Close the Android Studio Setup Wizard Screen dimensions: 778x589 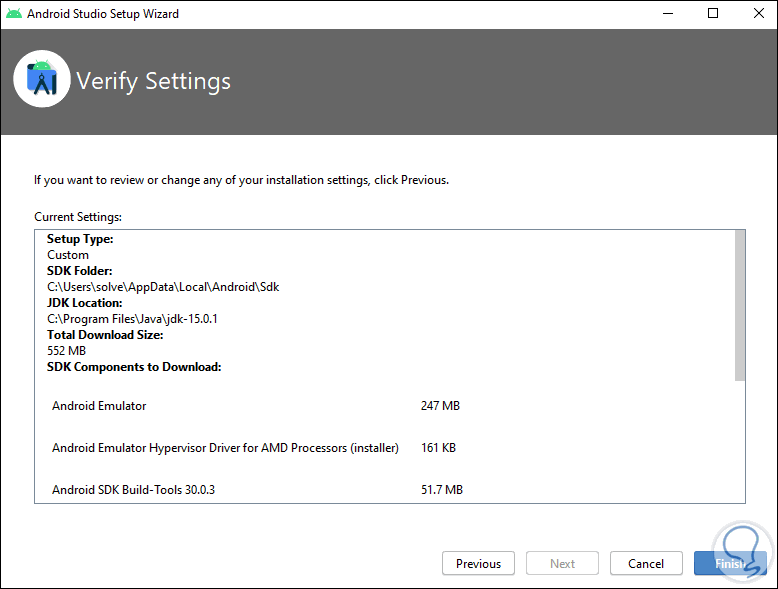coord(755,14)
